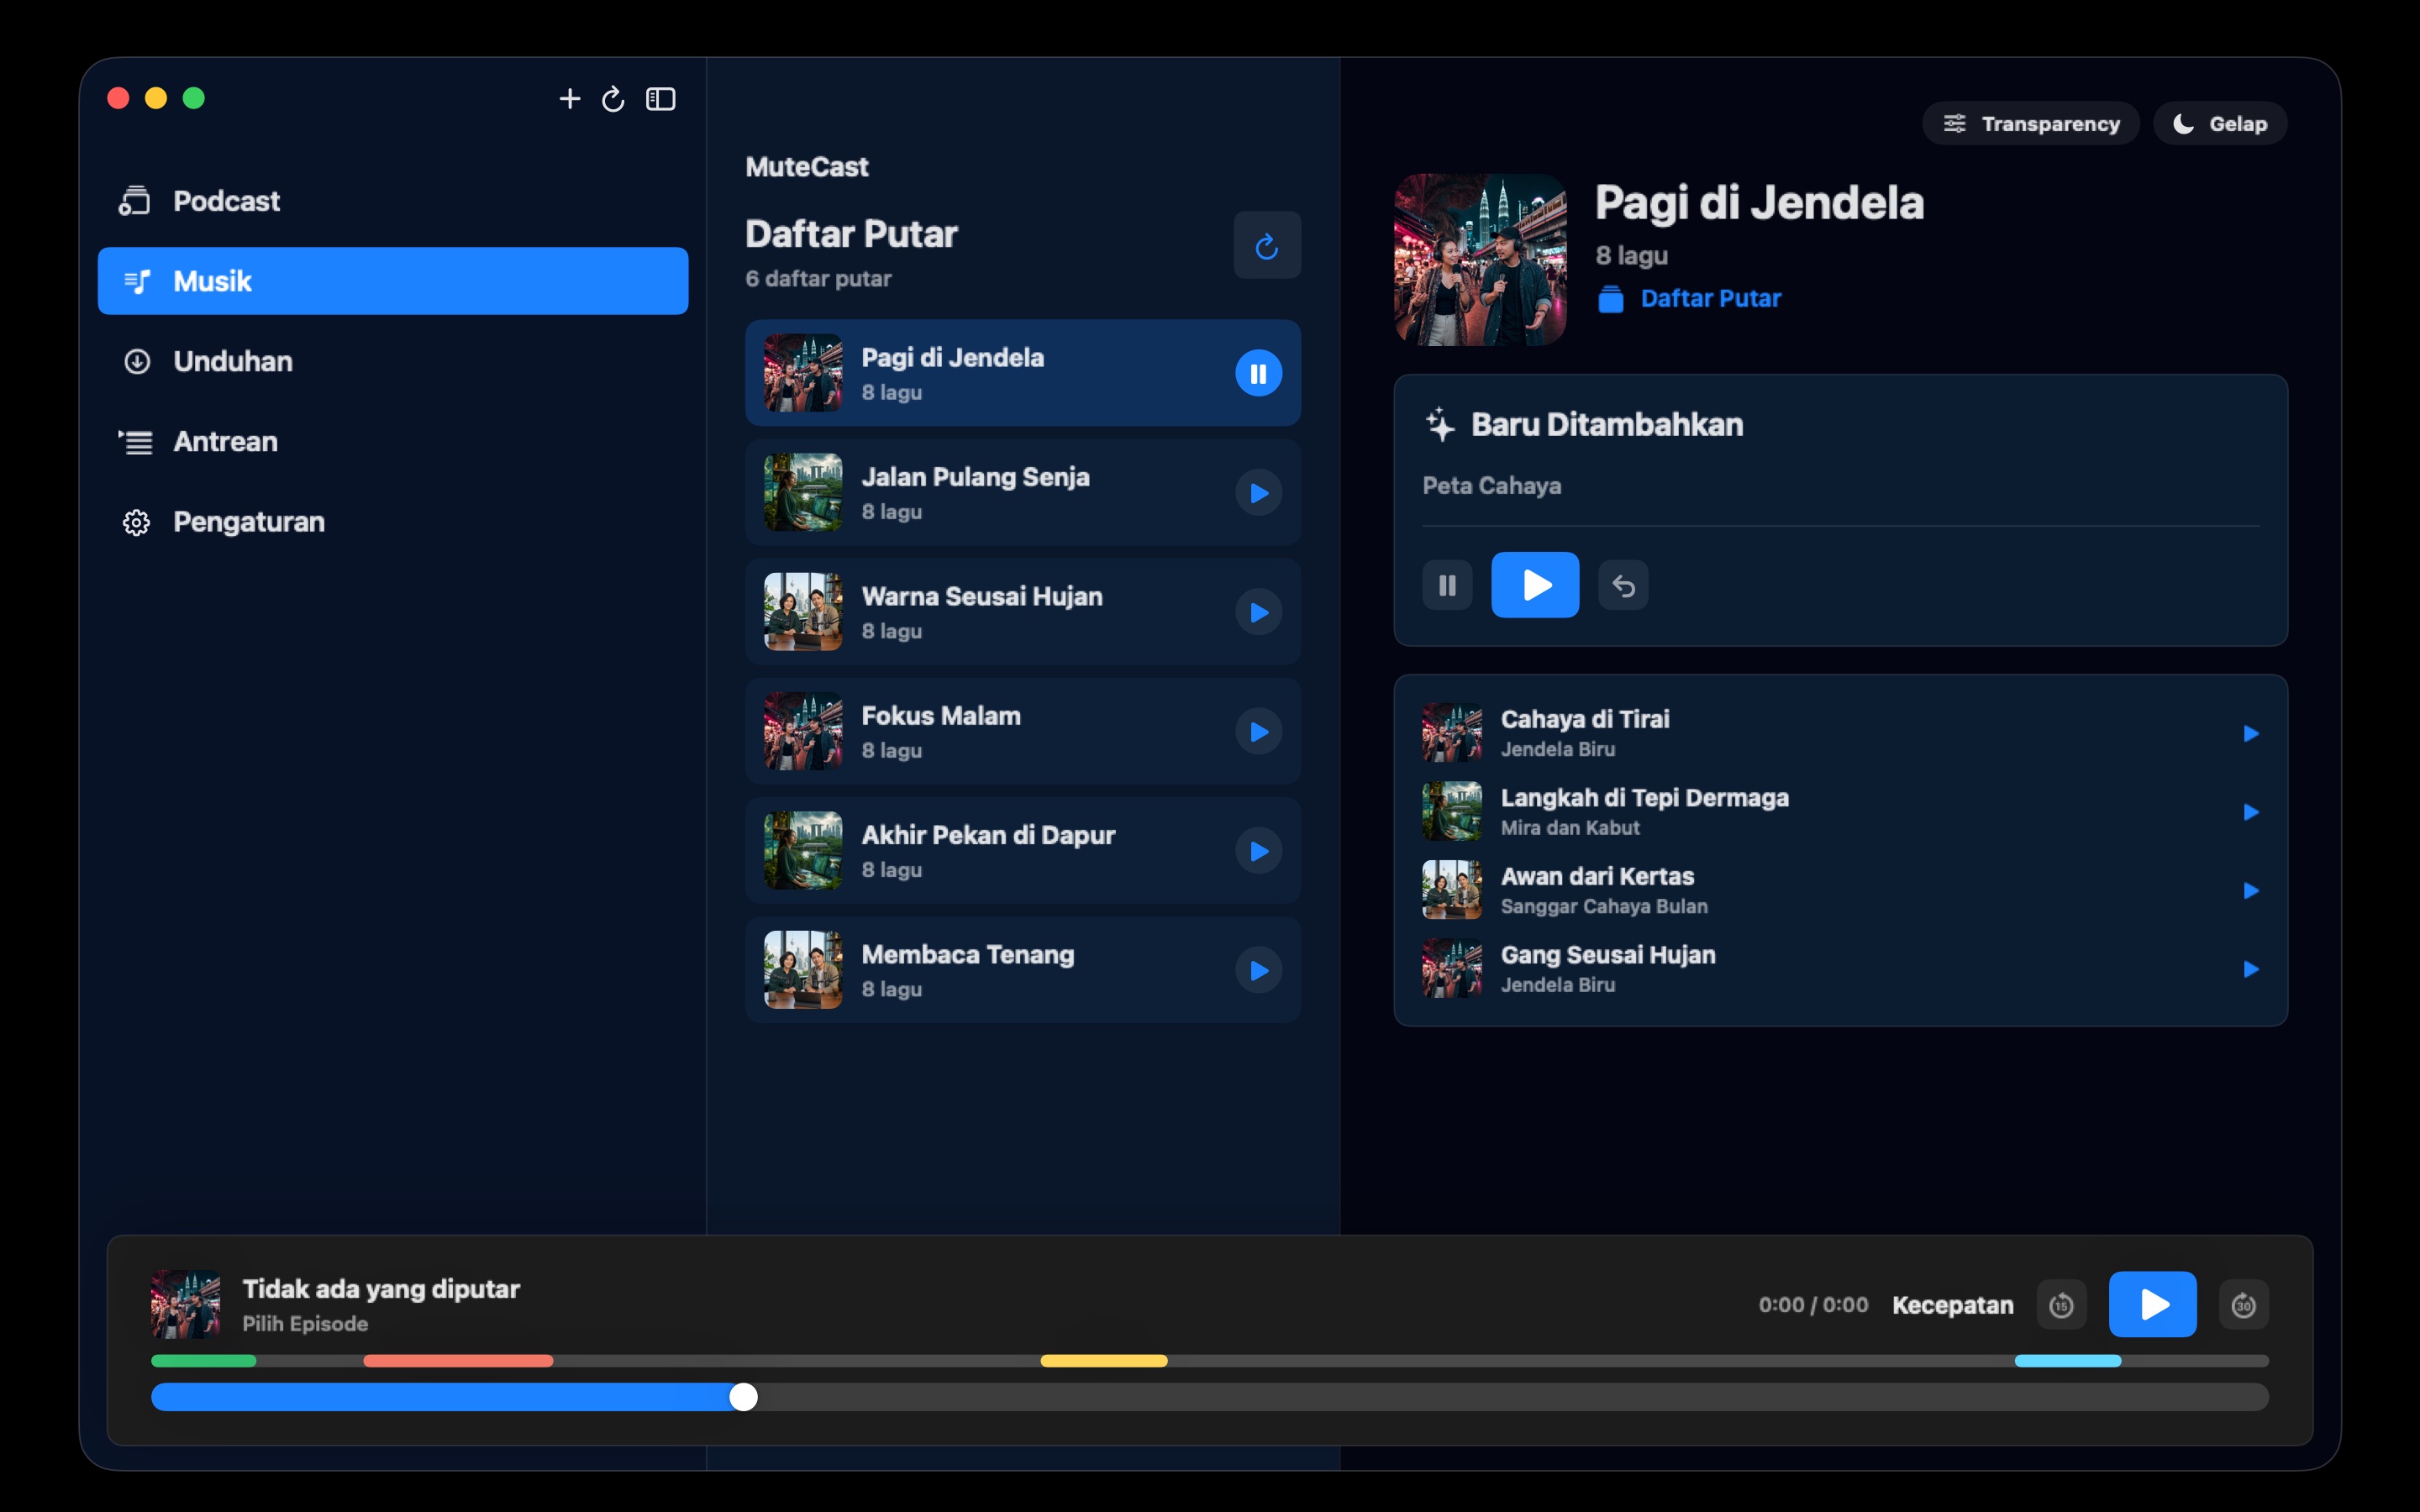Open Kecepatan speed control
Image resolution: width=2420 pixels, height=1512 pixels.
1952,1305
